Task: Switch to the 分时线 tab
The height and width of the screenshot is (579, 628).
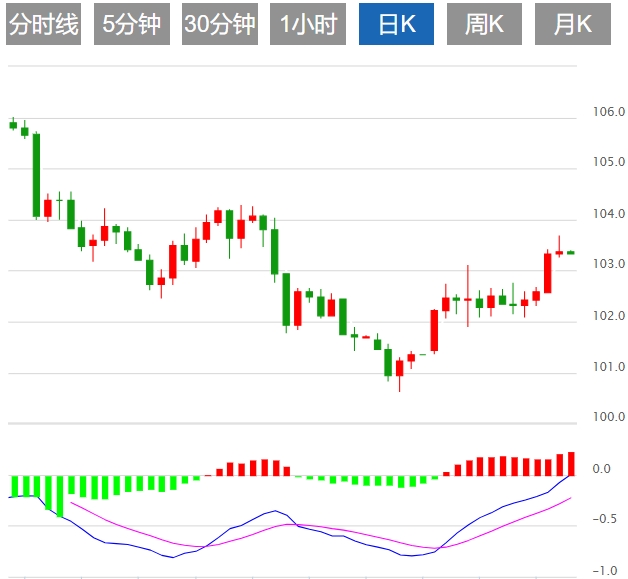Action: pos(44,25)
